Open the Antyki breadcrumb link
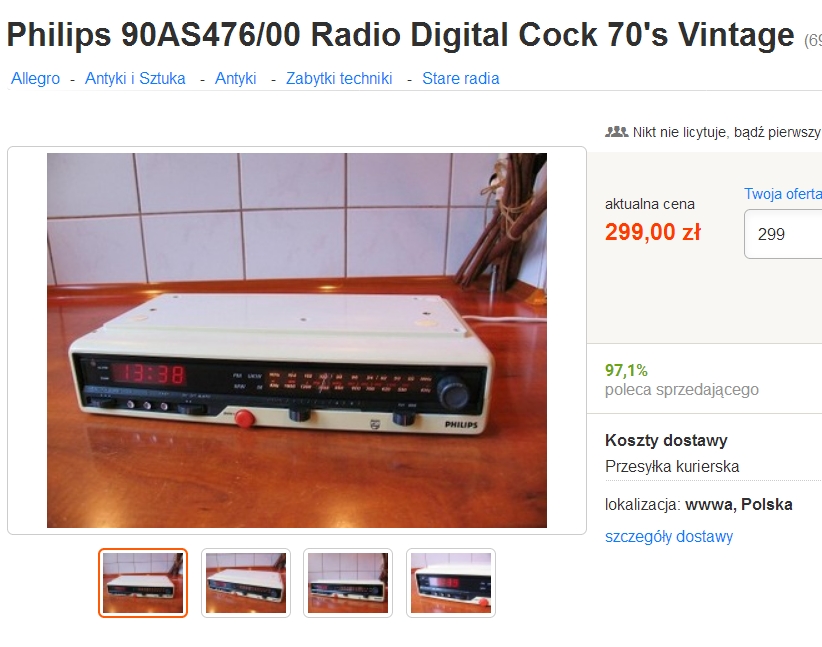Image resolution: width=822 pixels, height=647 pixels. pyautogui.click(x=235, y=79)
